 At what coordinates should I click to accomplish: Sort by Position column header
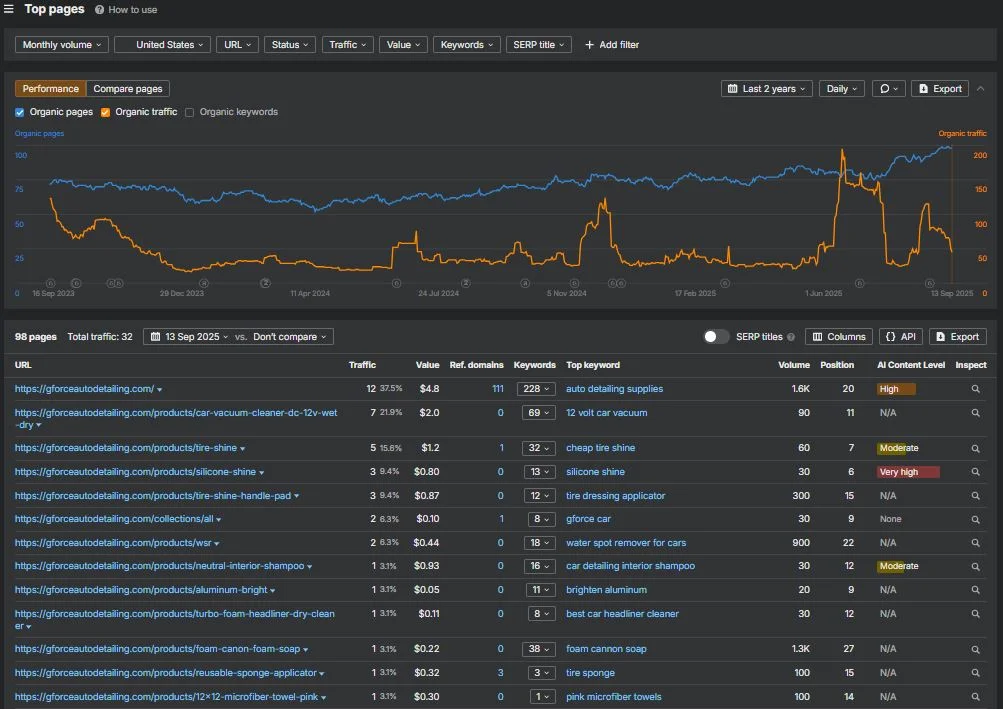pyautogui.click(x=837, y=365)
